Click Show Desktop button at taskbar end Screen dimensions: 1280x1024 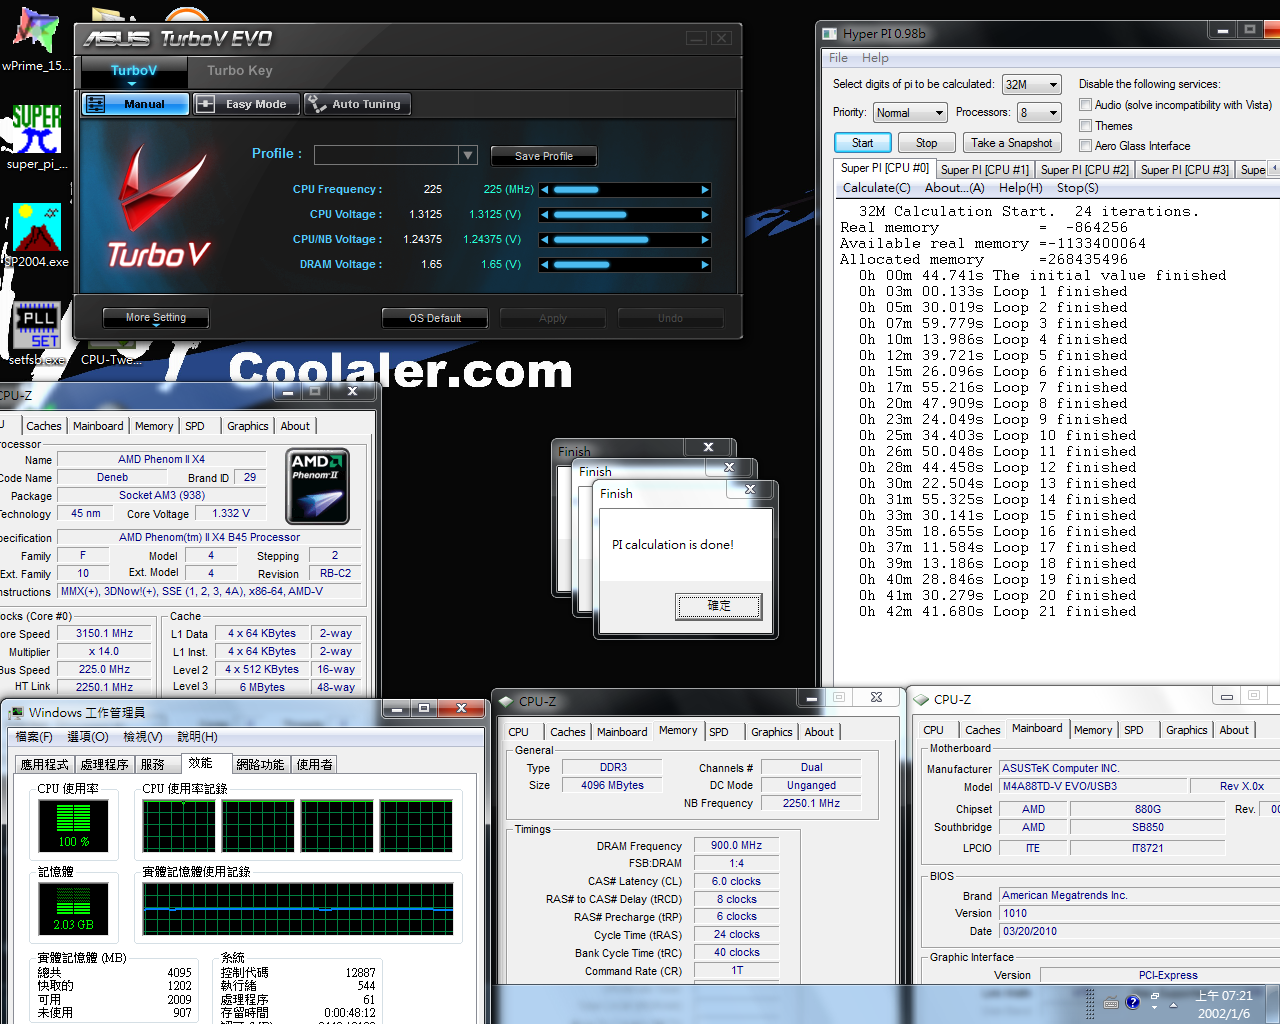tap(1272, 1004)
